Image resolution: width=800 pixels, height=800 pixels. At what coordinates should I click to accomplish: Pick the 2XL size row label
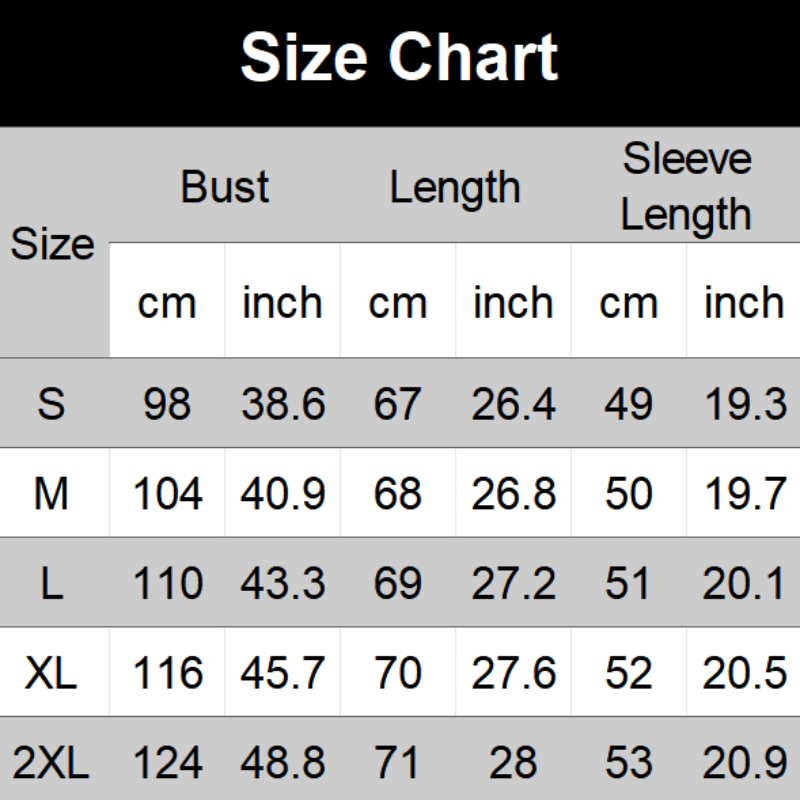(x=52, y=765)
